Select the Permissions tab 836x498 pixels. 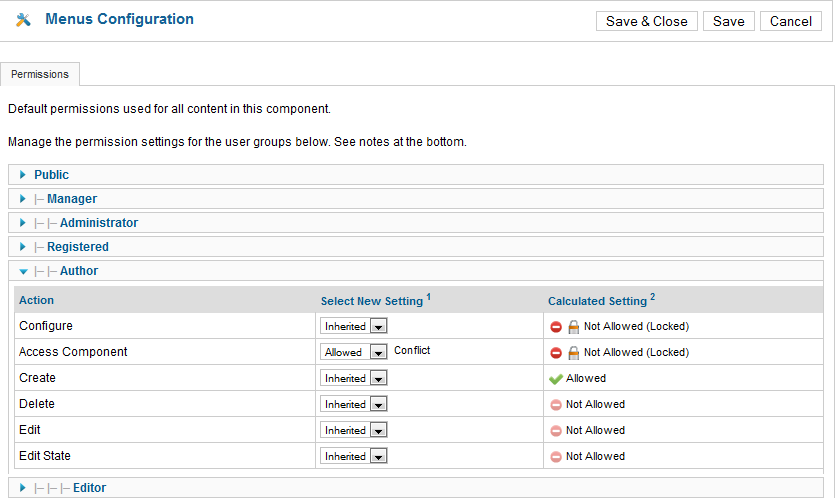click(40, 74)
